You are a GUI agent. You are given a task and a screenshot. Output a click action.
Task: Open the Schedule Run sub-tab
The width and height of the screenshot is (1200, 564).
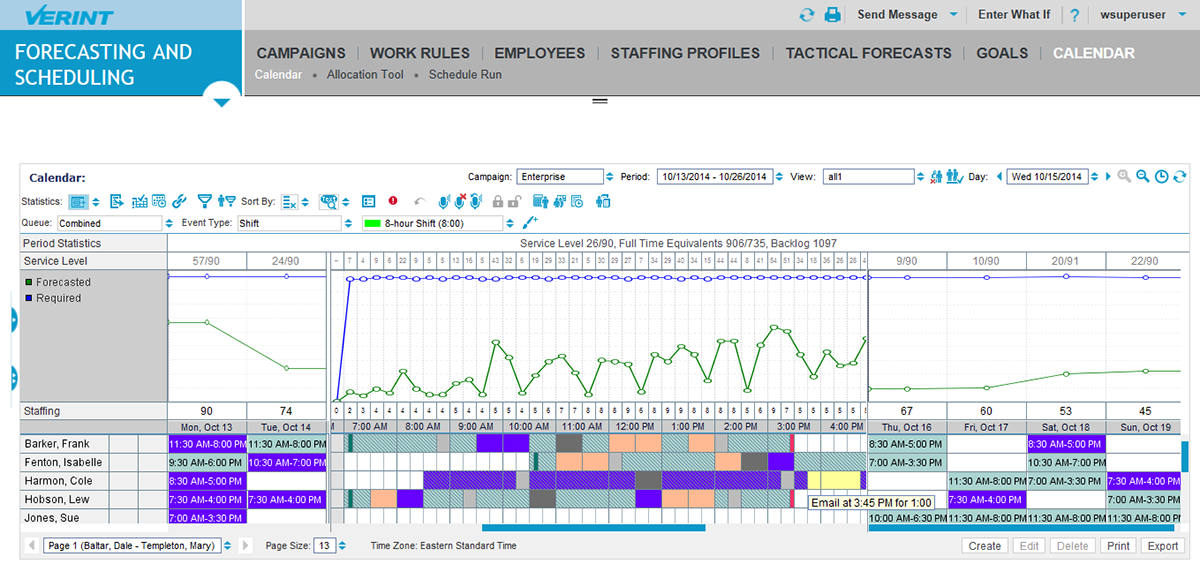pos(465,74)
